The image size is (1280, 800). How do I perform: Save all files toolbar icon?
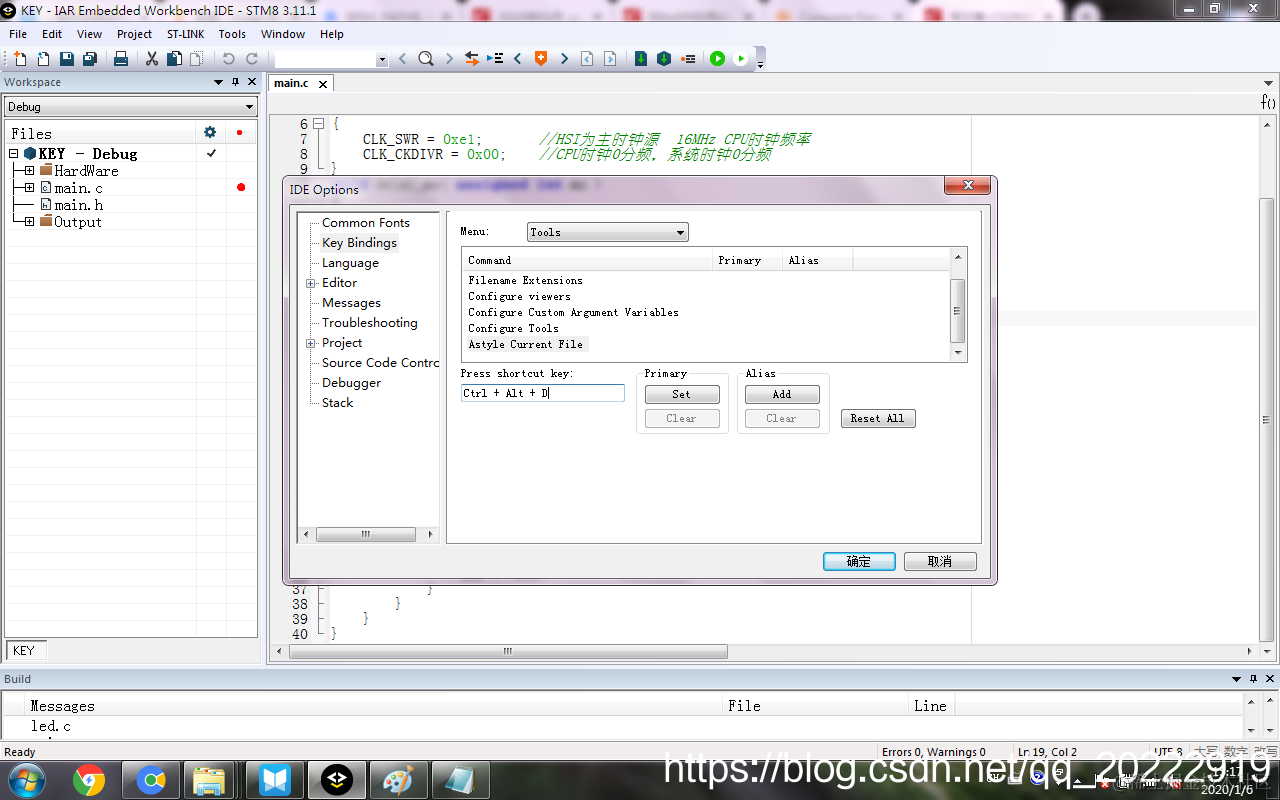click(89, 59)
